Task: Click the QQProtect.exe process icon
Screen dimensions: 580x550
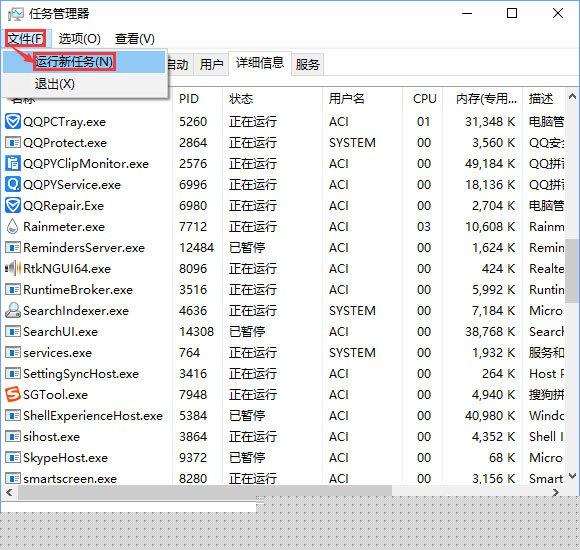Action: pyautogui.click(x=13, y=142)
